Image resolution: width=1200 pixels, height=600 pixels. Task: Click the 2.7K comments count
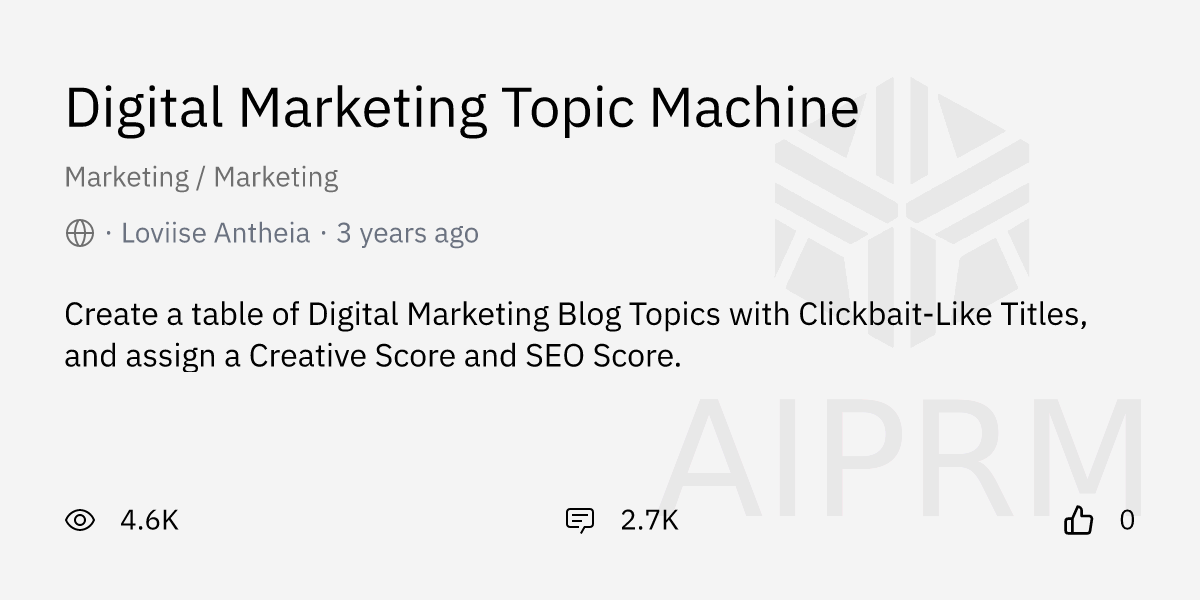click(x=649, y=520)
